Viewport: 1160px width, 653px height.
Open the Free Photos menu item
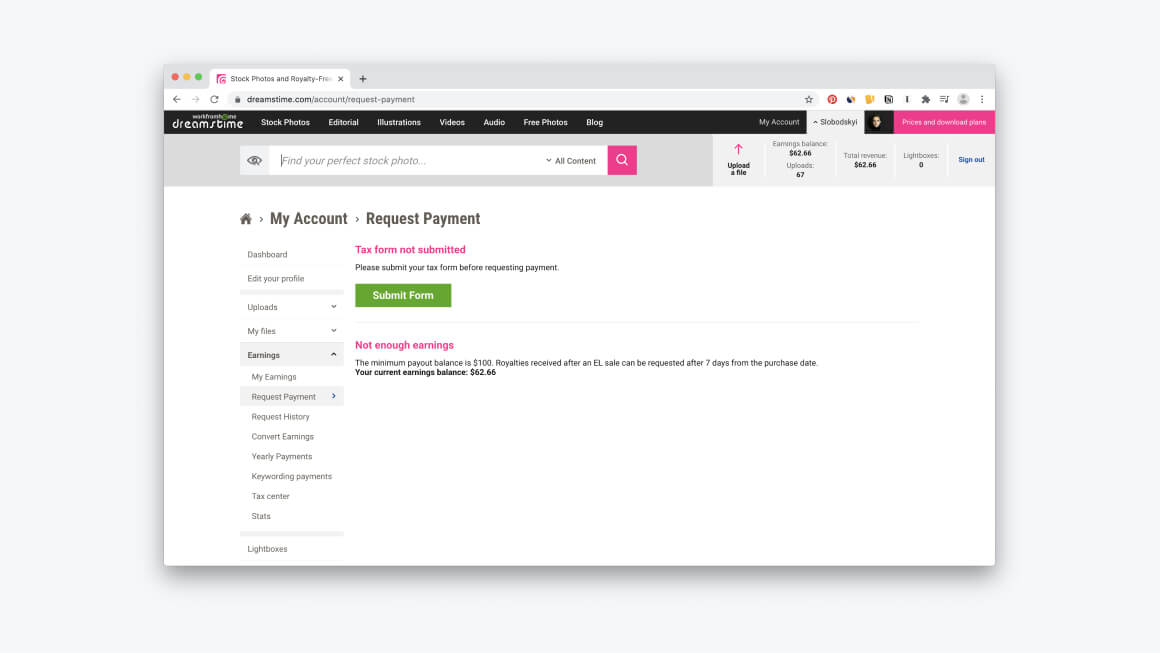(x=545, y=122)
